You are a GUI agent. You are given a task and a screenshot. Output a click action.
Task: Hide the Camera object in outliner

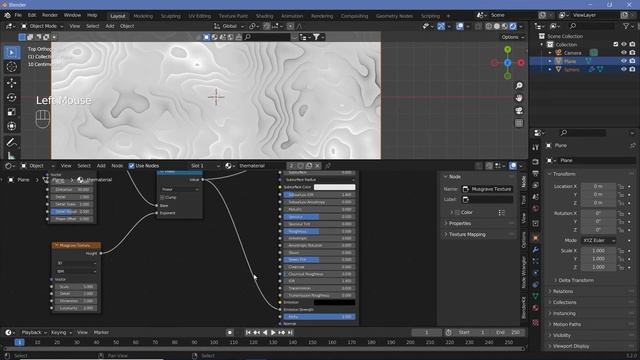click(x=624, y=53)
